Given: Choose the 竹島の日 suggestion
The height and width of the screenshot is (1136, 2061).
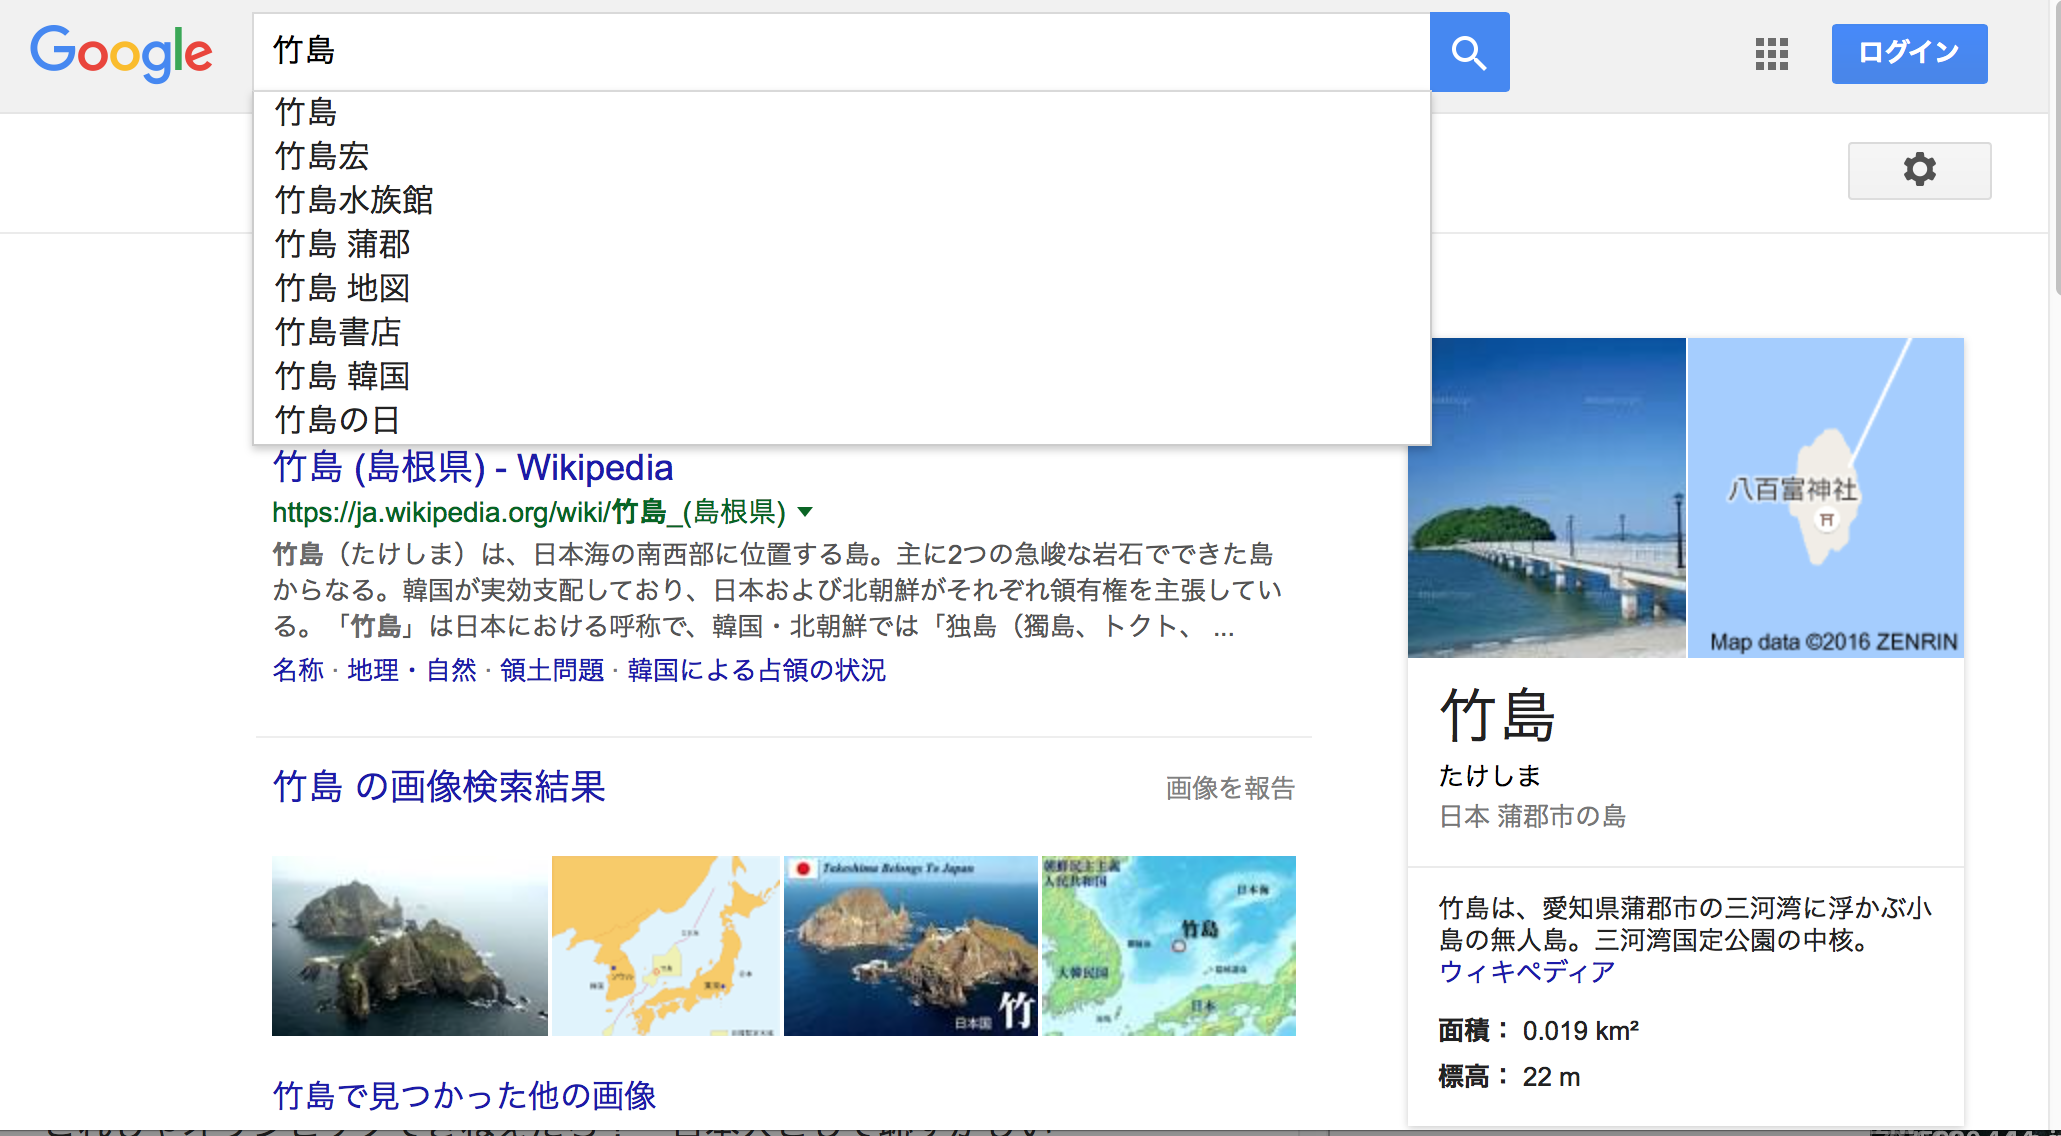Looking at the screenshot, I should point(337,420).
